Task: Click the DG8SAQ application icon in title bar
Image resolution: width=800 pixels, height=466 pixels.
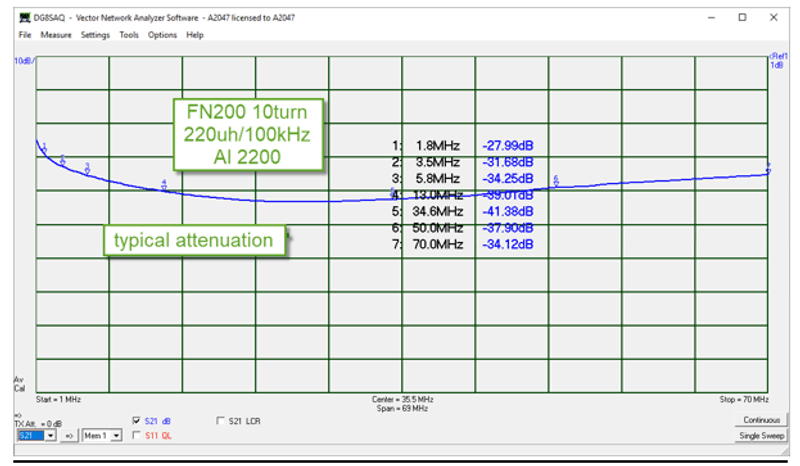Action: [24, 18]
